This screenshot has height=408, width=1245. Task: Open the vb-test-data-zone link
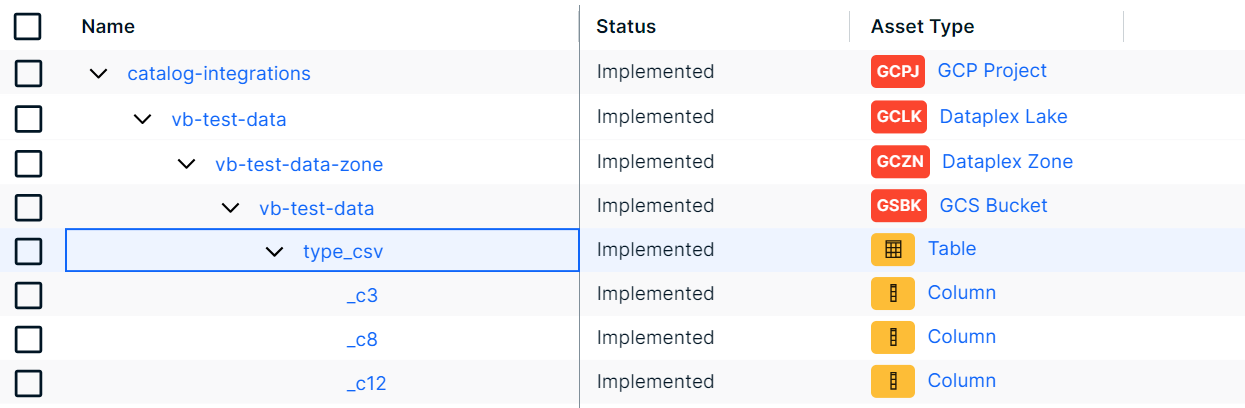[x=299, y=164]
